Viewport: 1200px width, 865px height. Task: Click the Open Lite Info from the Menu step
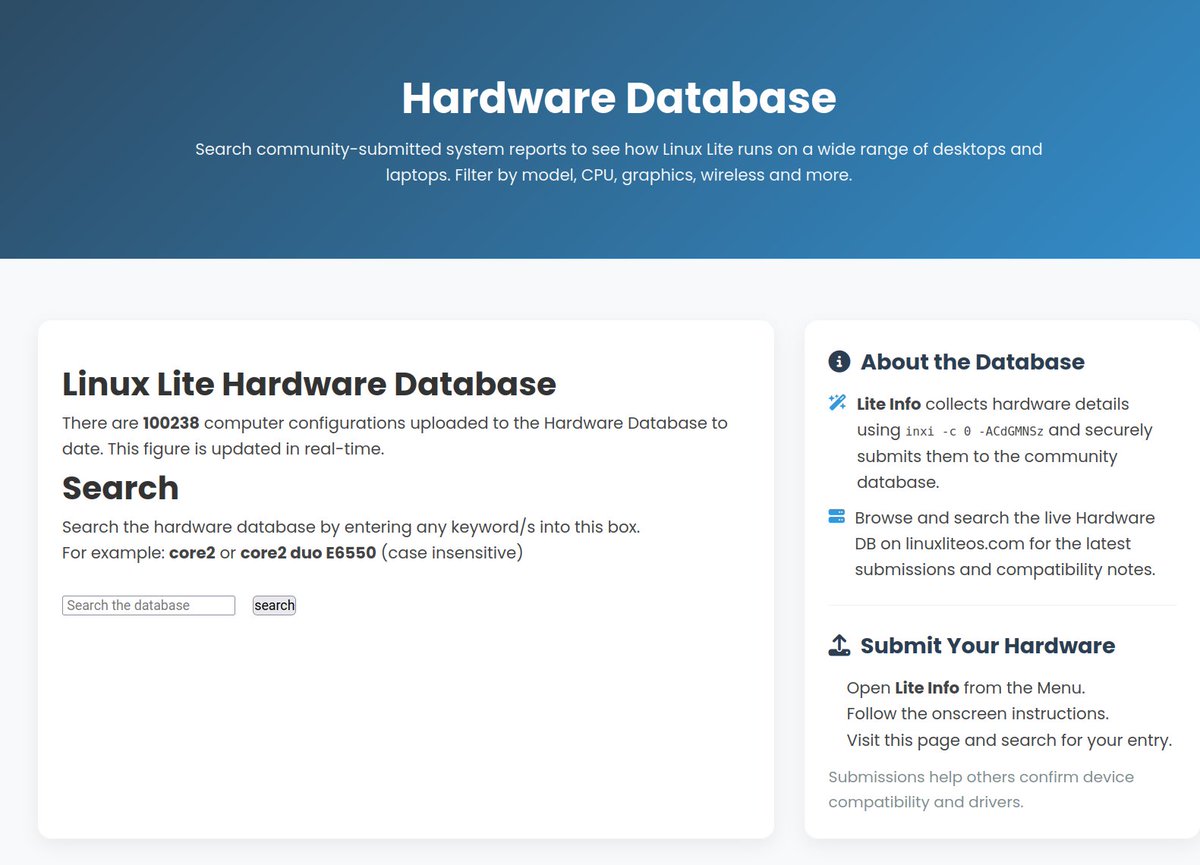coord(966,688)
